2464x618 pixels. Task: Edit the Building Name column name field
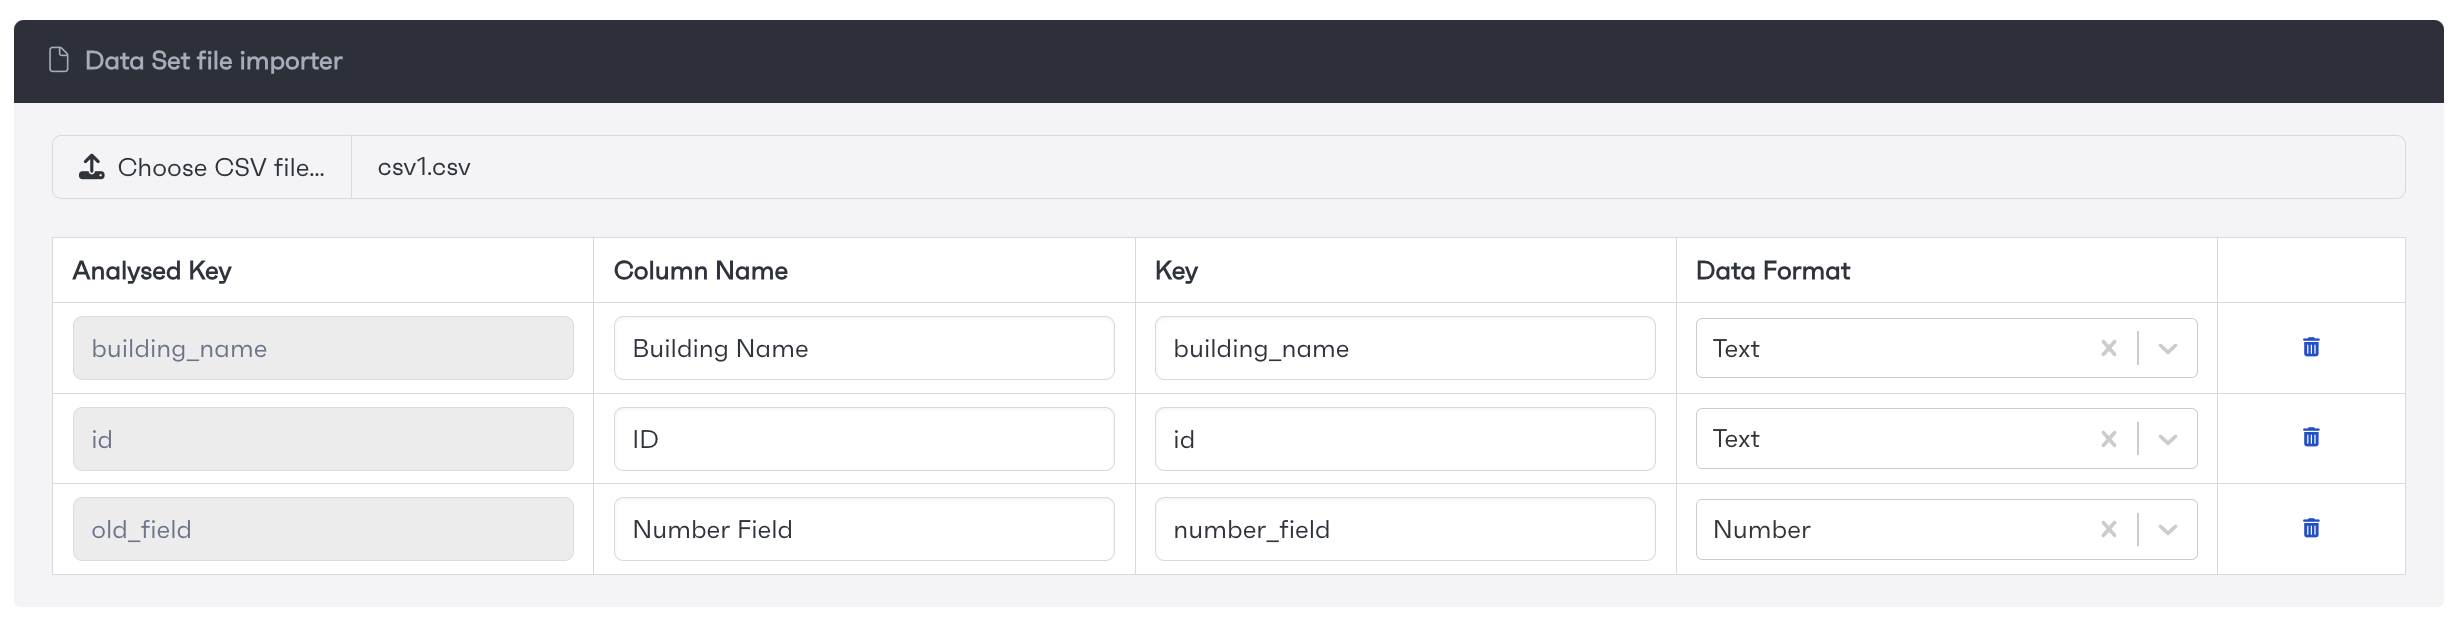point(864,348)
